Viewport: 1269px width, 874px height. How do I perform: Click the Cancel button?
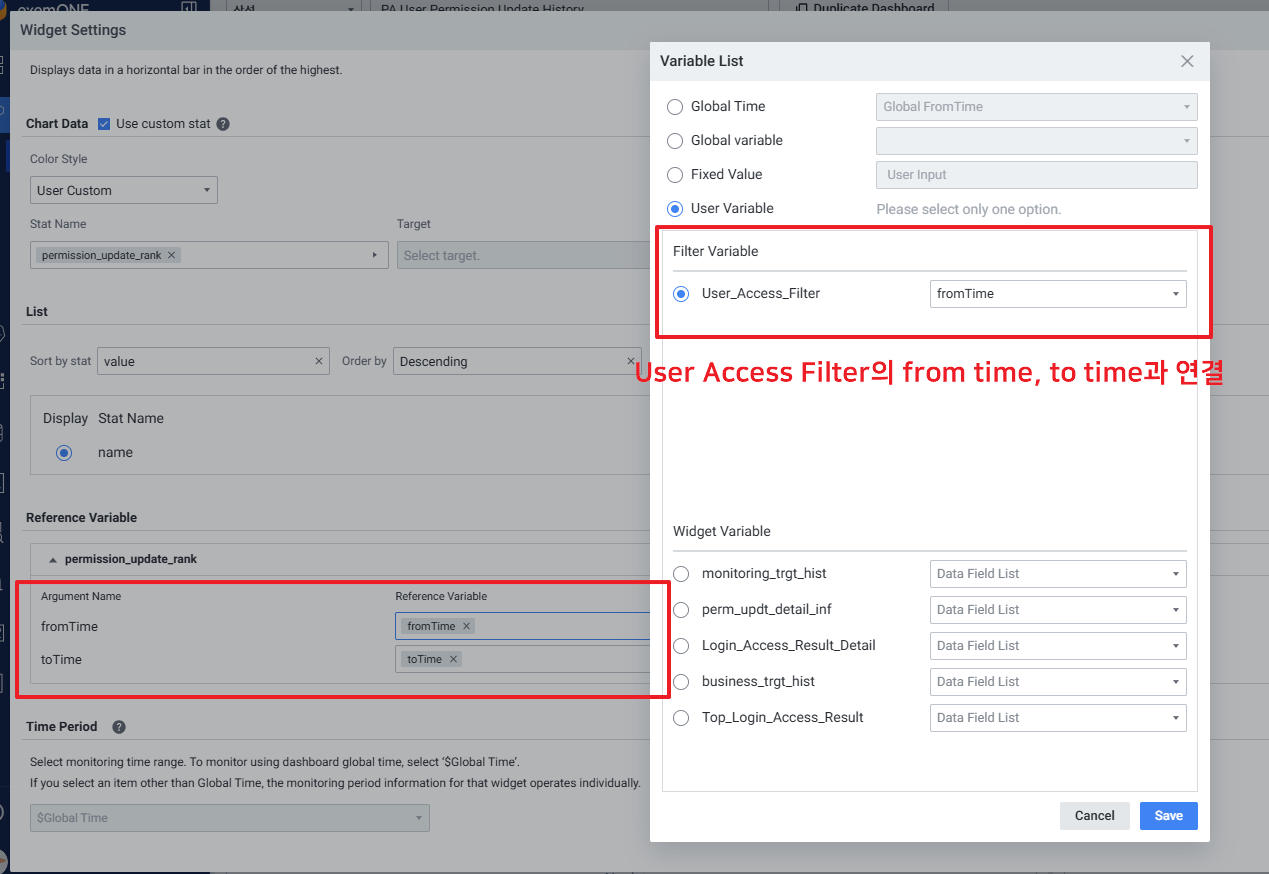point(1094,816)
